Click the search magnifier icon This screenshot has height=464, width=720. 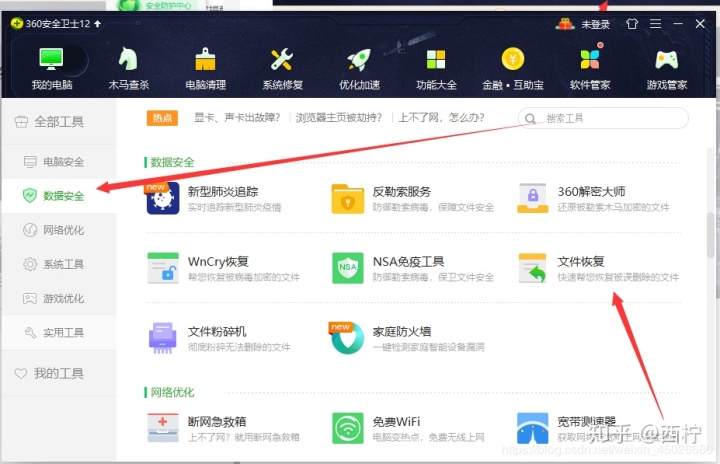[530, 119]
